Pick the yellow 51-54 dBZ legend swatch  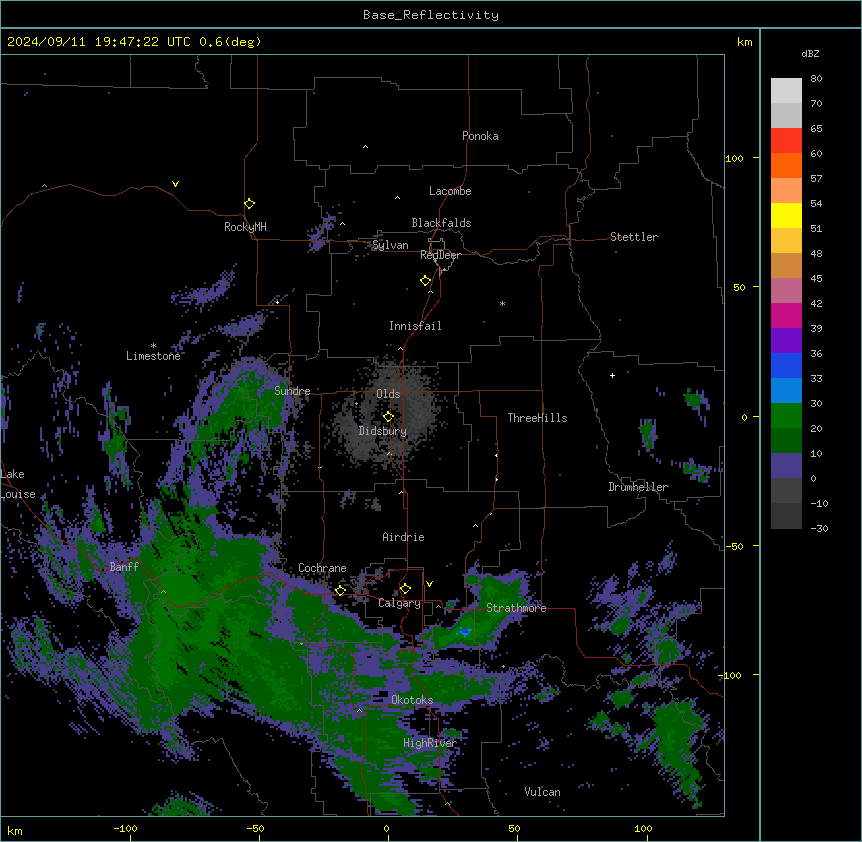786,215
